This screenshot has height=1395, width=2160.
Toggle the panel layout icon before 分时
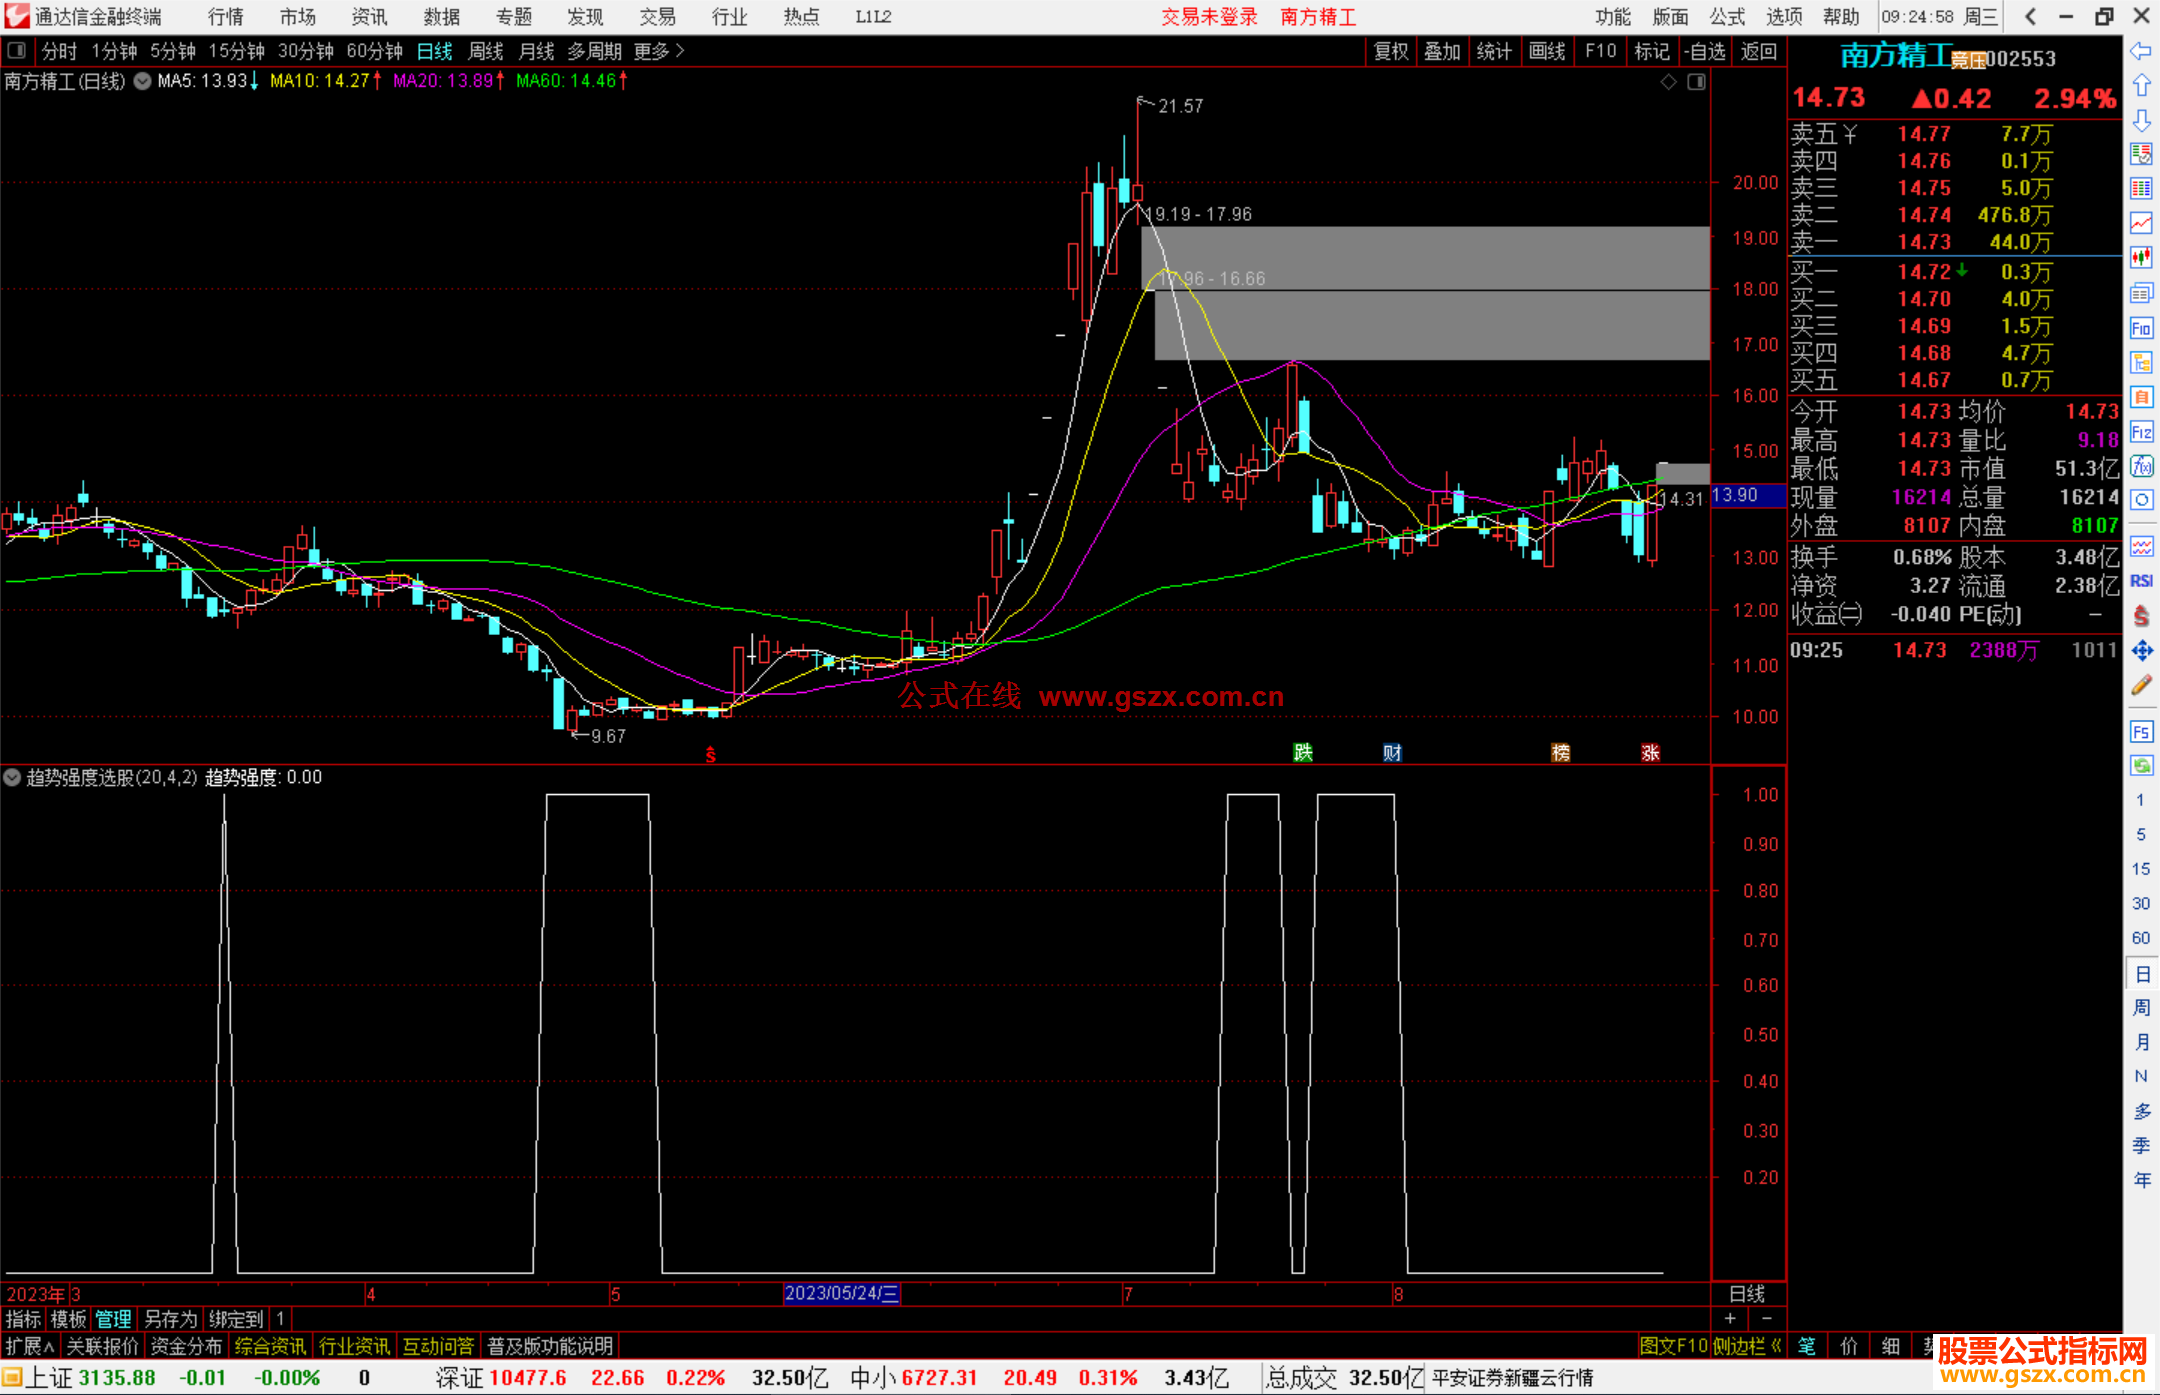[17, 50]
